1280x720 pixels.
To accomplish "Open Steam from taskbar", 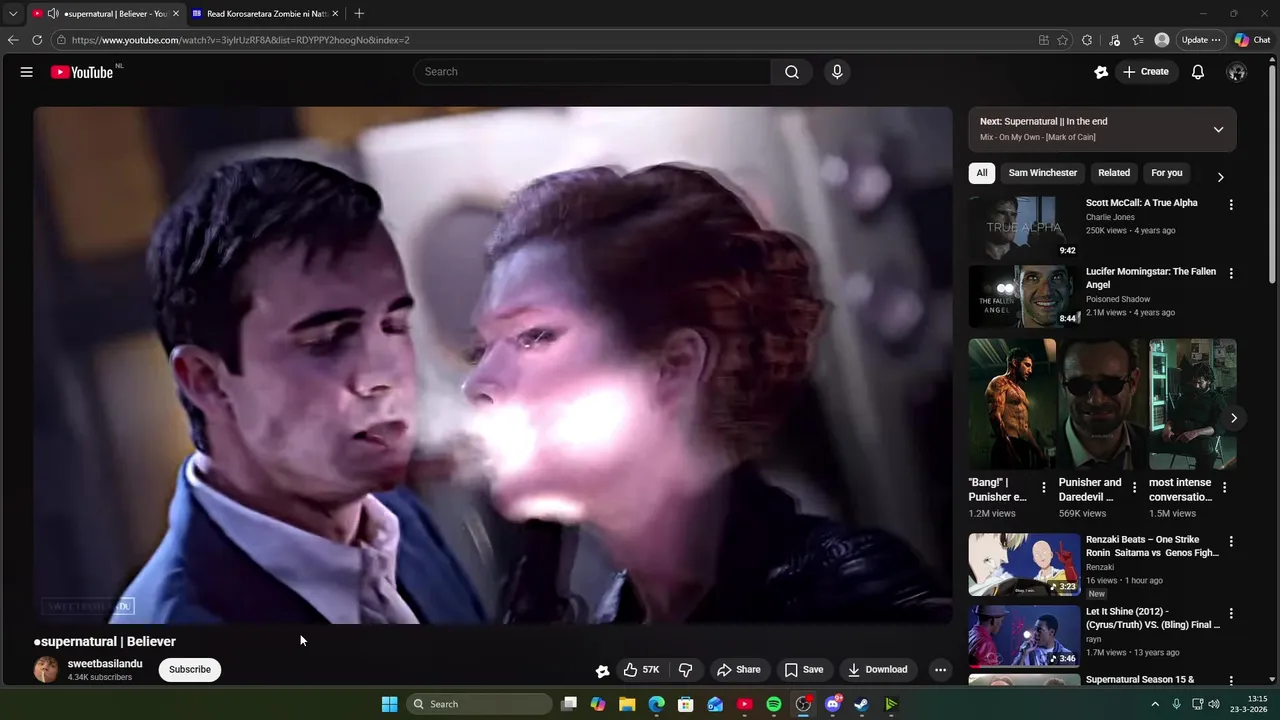I will (861, 704).
